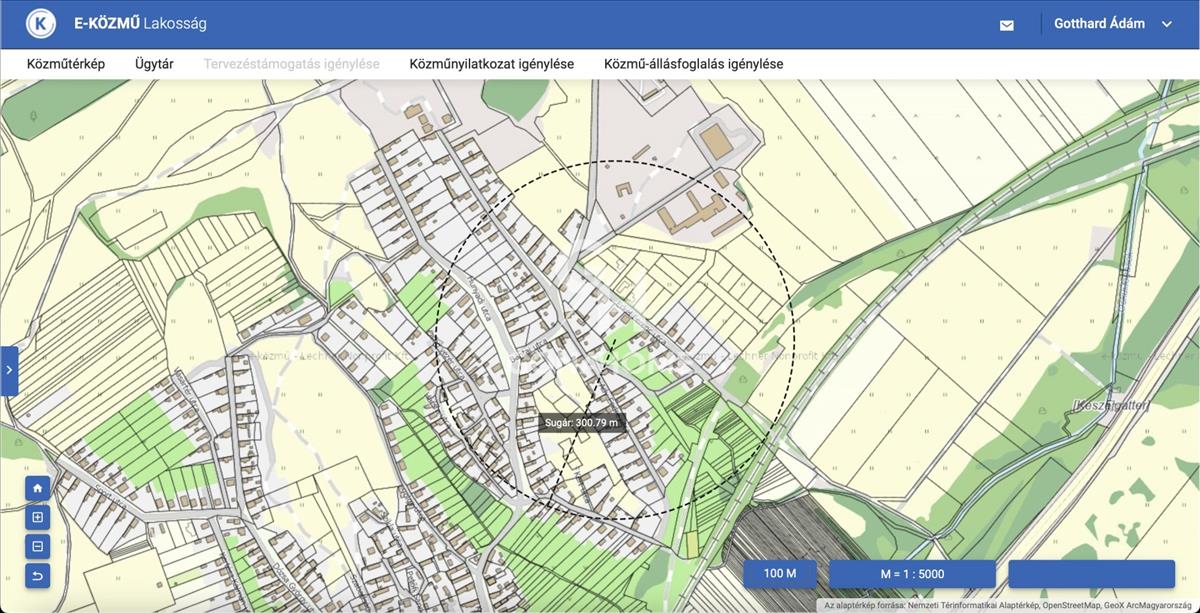1200x613 pixels.
Task: Click the disabled Tervezéstámogatás igénylése item
Action: (291, 64)
